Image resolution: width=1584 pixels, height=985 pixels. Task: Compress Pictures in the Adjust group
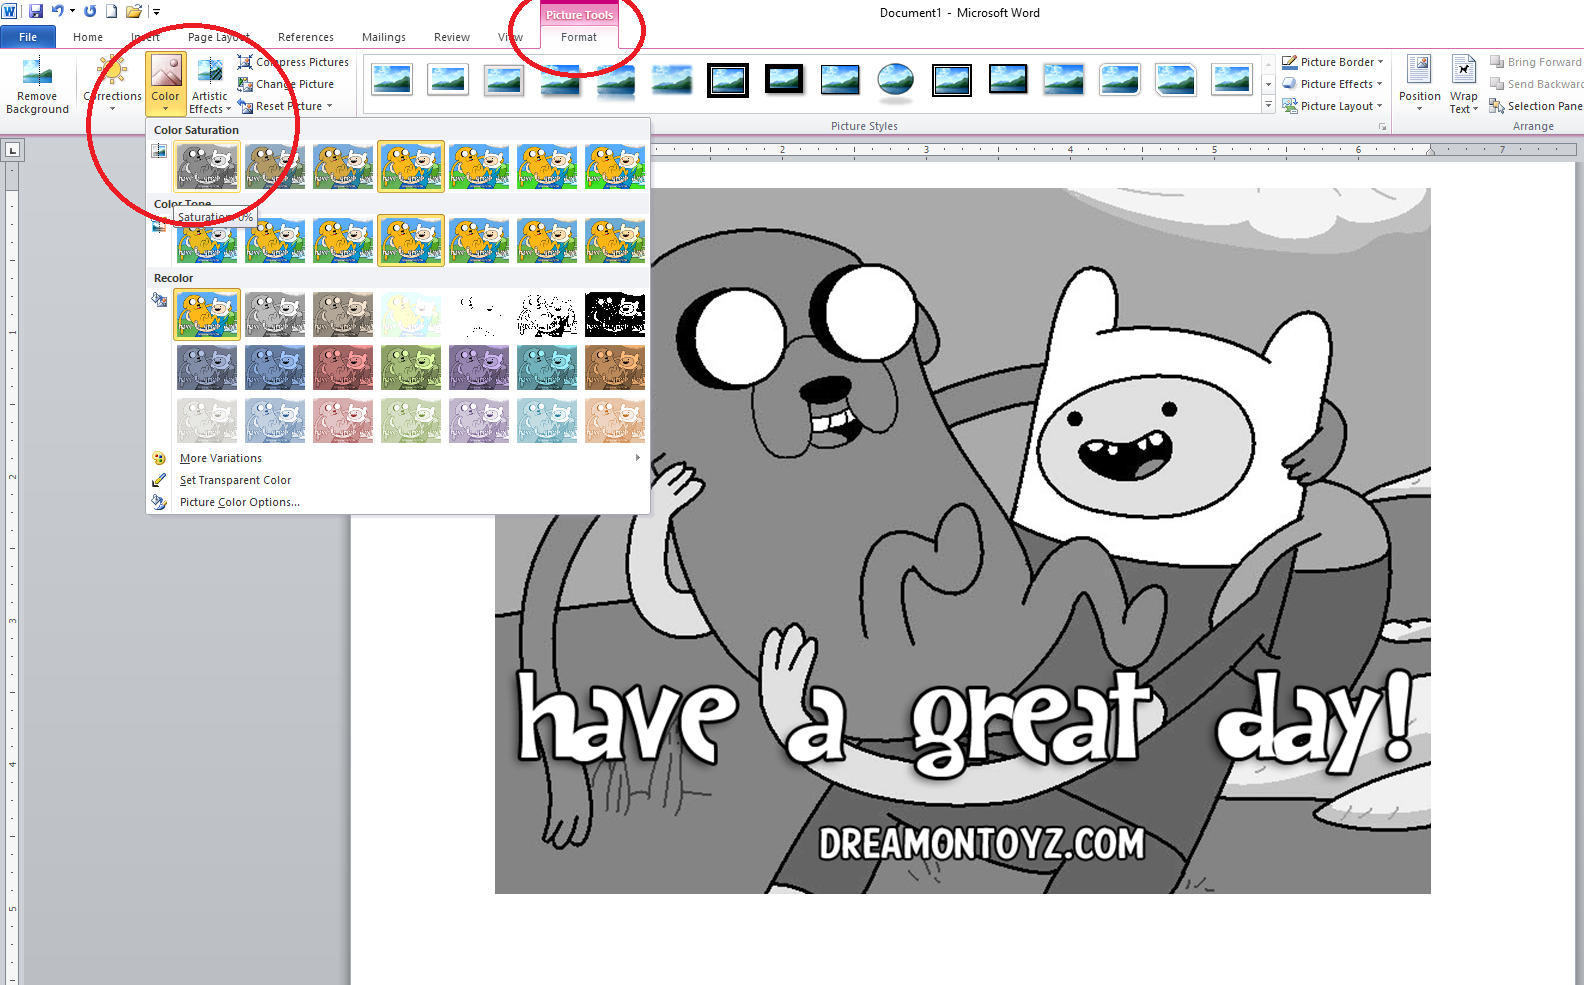tap(293, 62)
